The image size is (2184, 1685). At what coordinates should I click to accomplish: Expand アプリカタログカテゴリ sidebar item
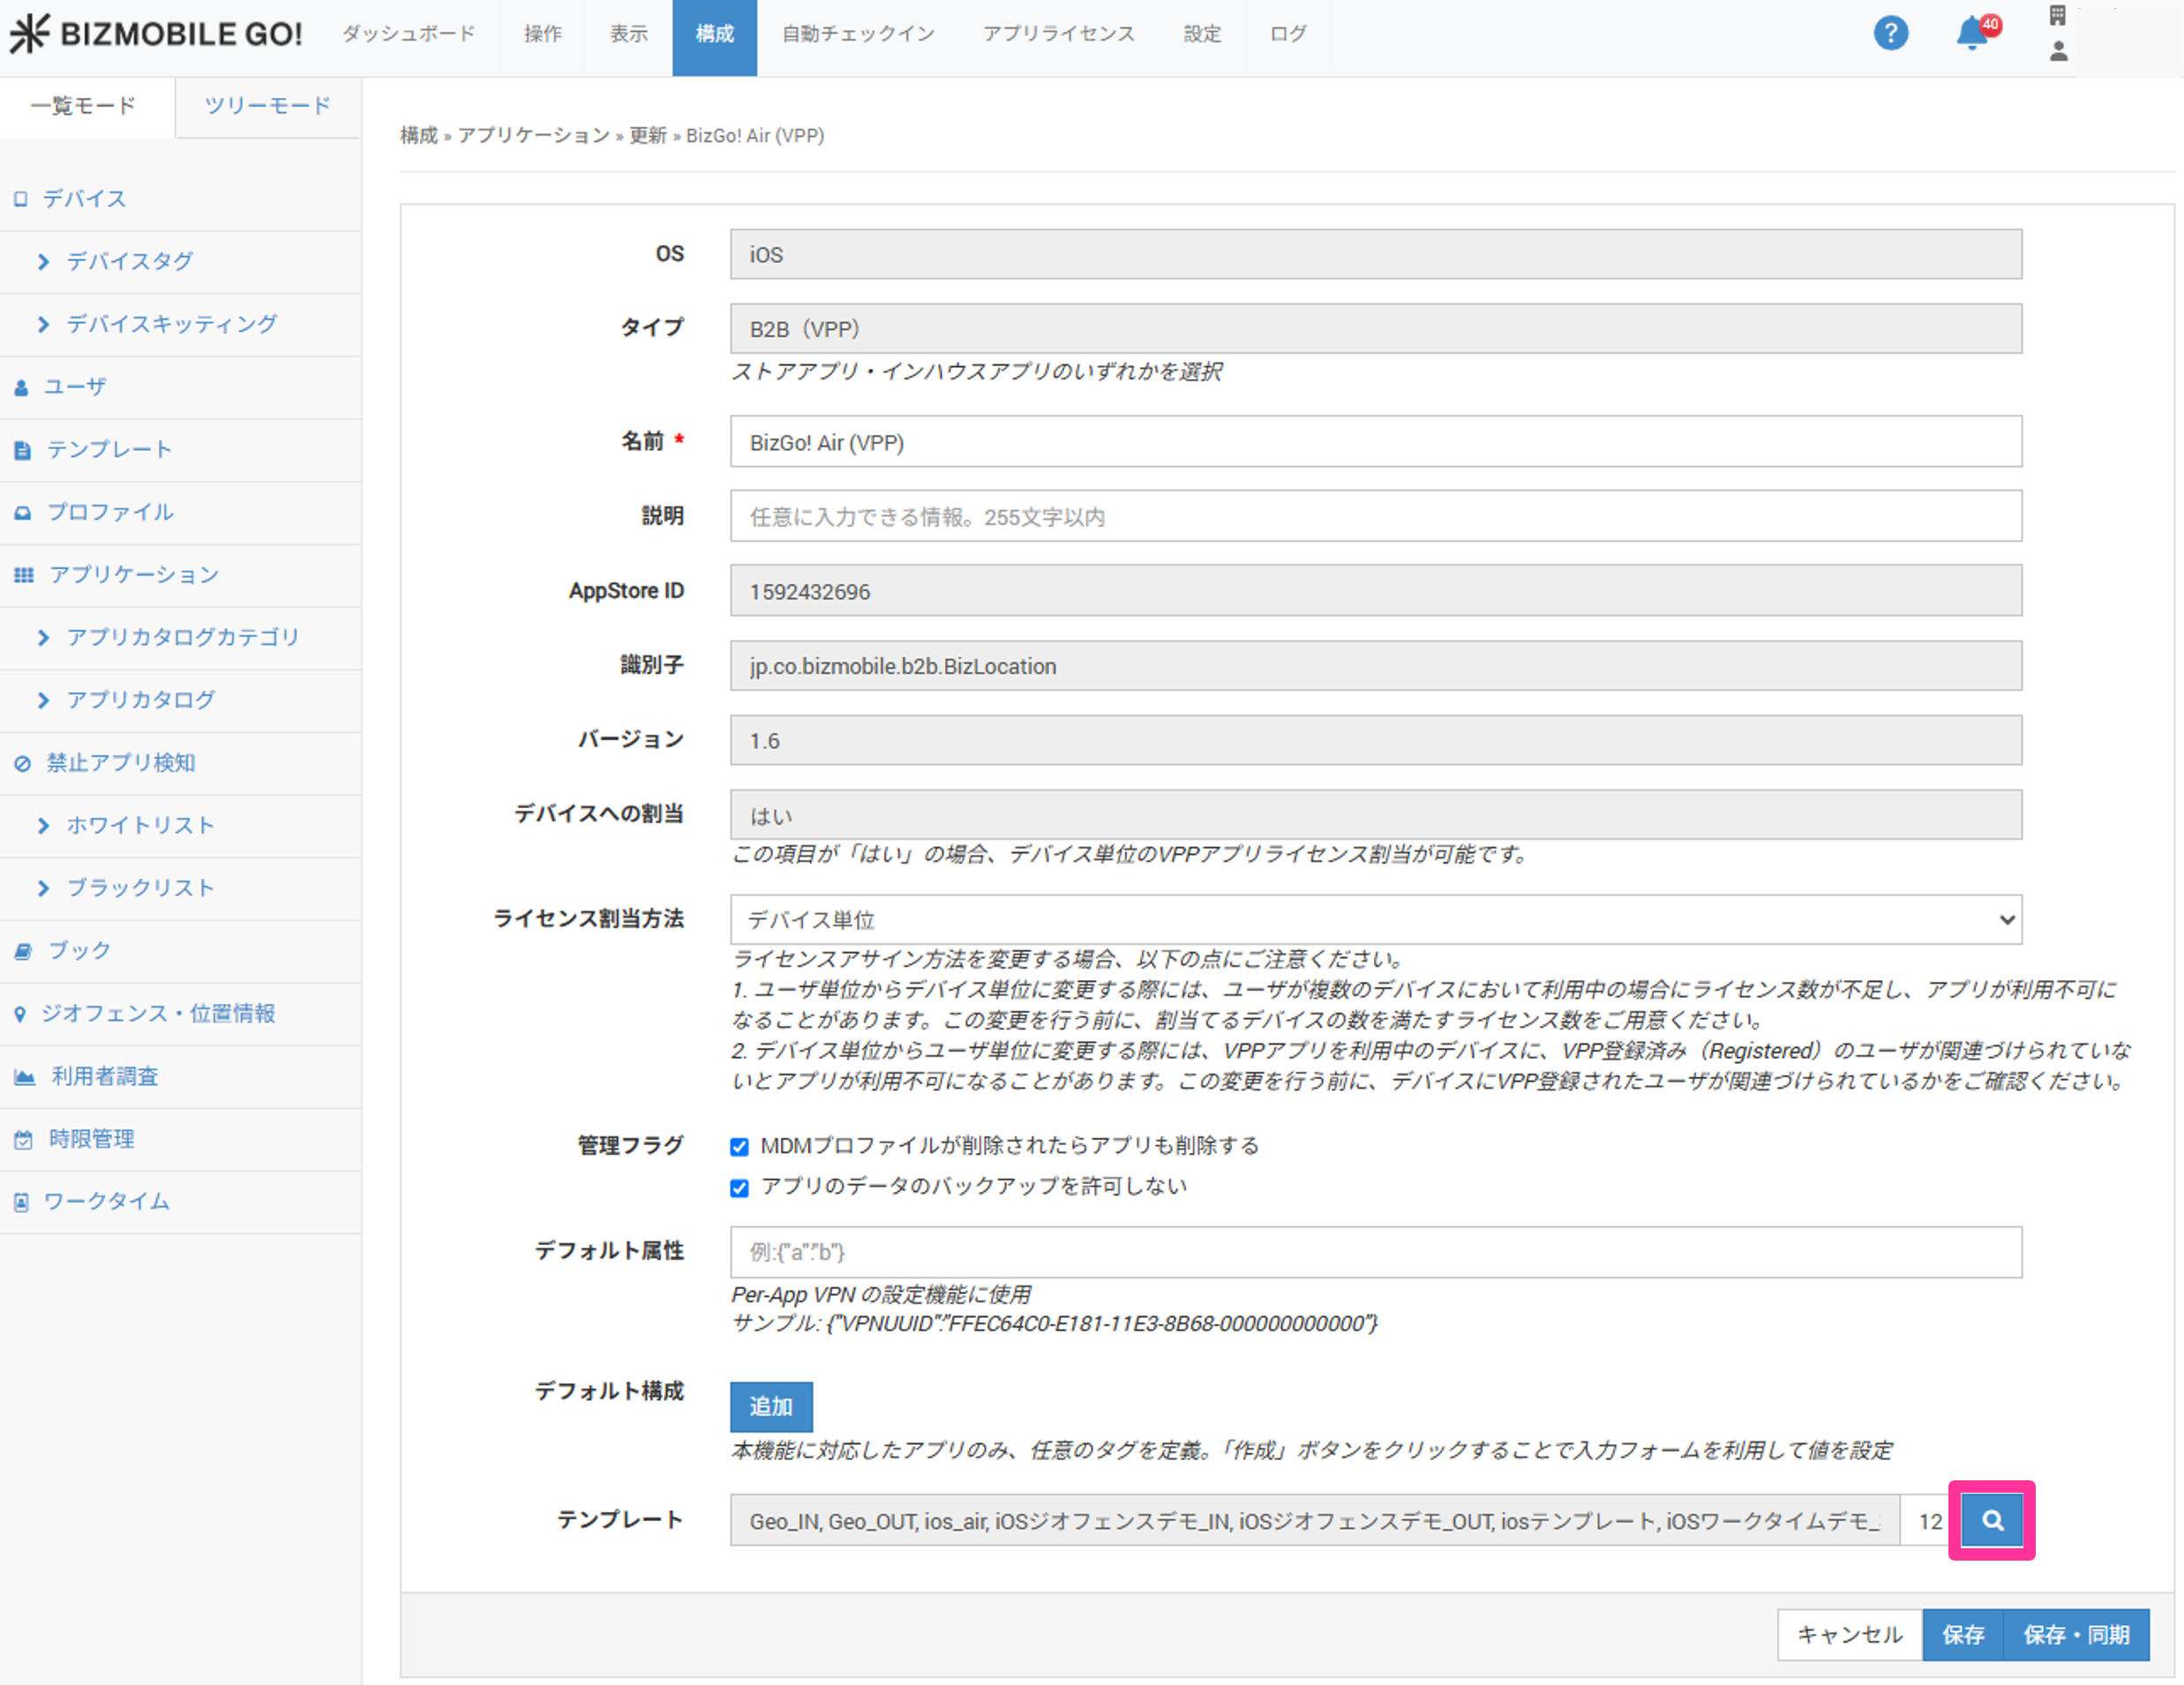coord(182,637)
